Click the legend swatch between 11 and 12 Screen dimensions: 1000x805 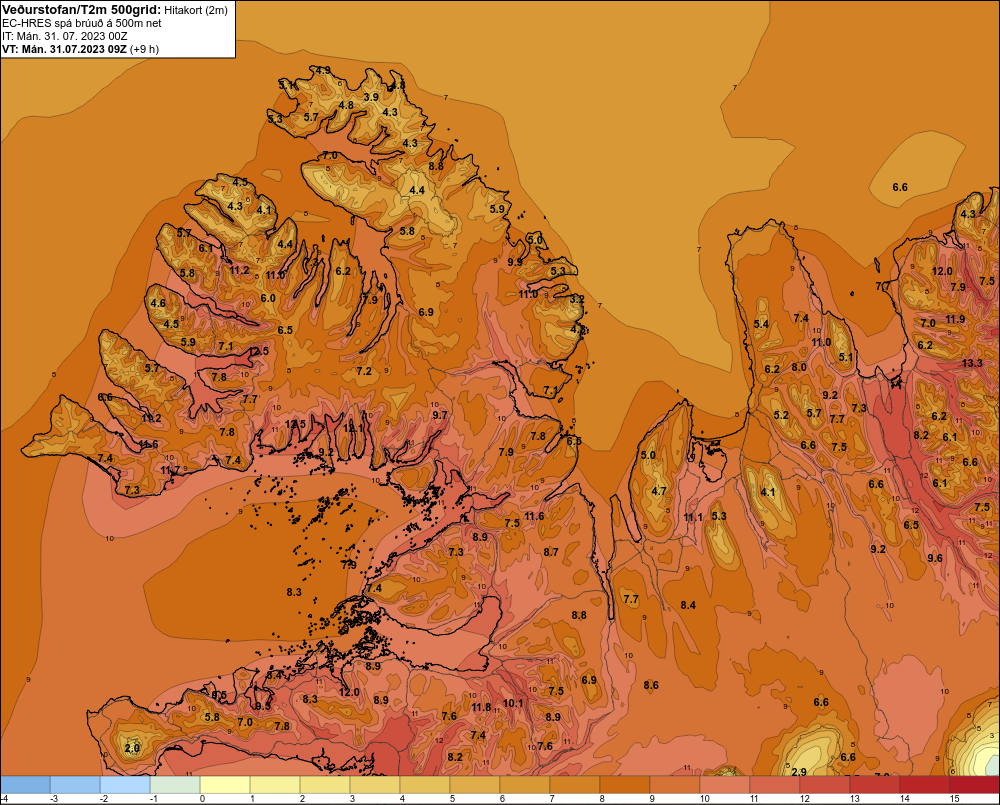pyautogui.click(x=775, y=785)
